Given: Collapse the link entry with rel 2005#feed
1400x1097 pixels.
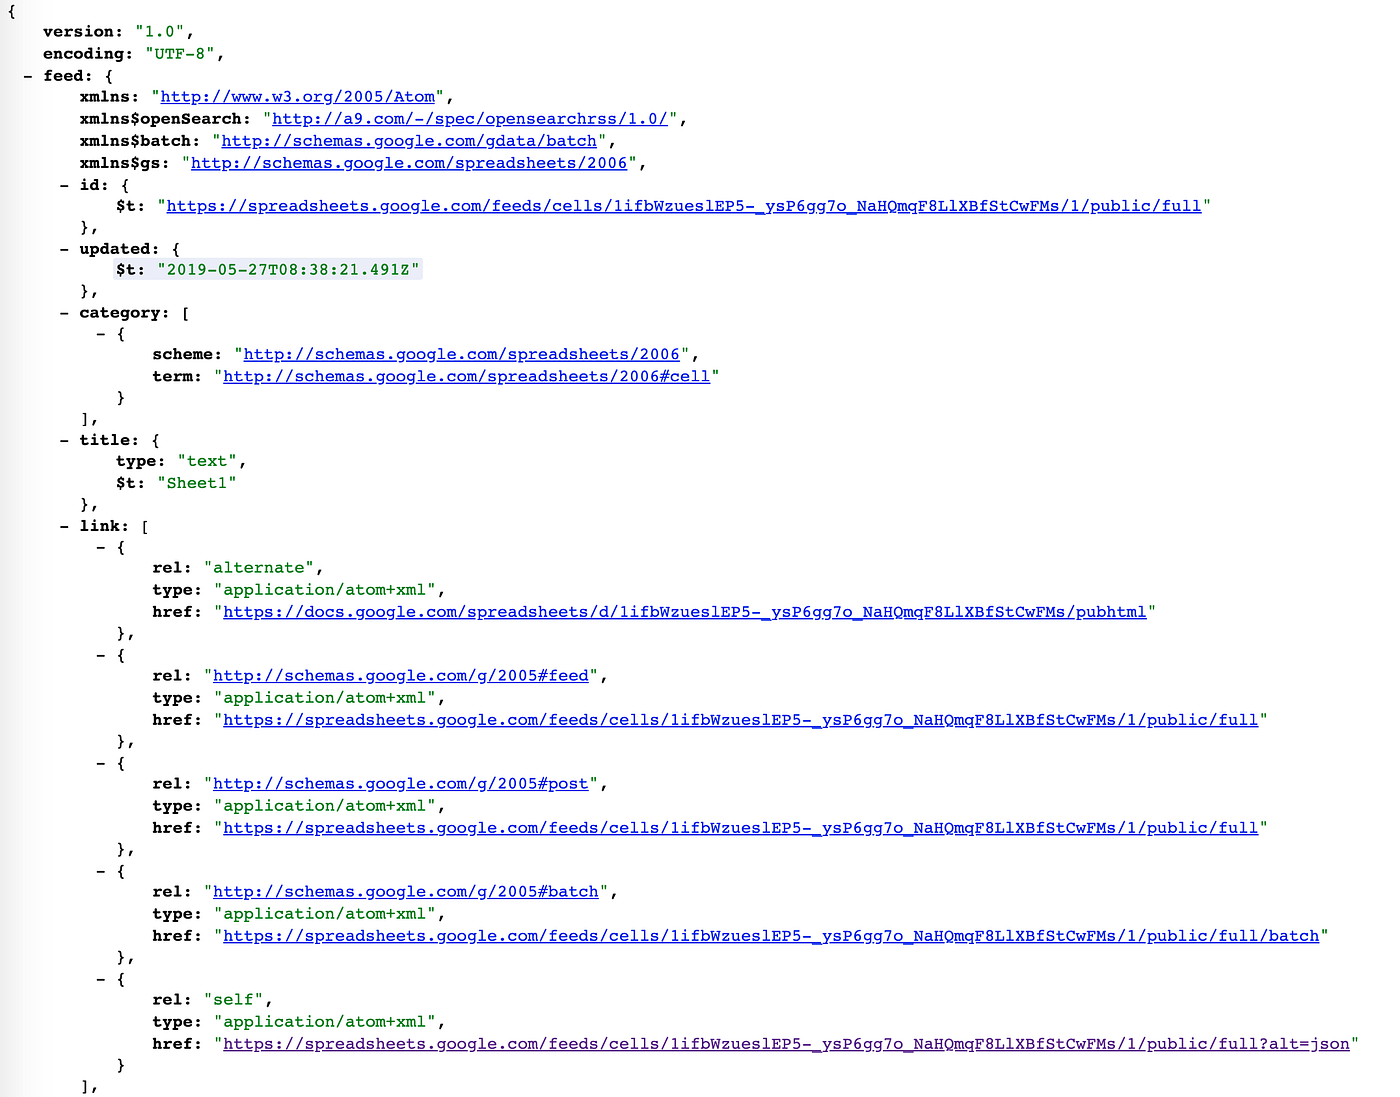Looking at the screenshot, I should click(101, 655).
